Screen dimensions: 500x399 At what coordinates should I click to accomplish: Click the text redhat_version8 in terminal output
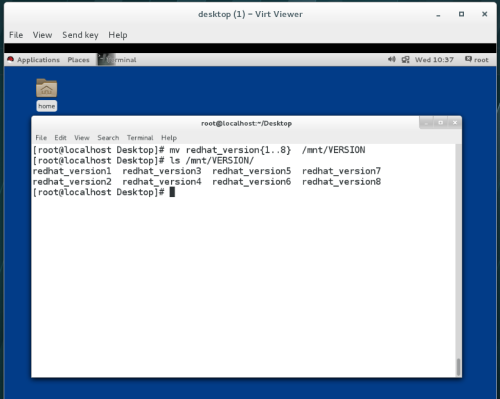tap(341, 182)
